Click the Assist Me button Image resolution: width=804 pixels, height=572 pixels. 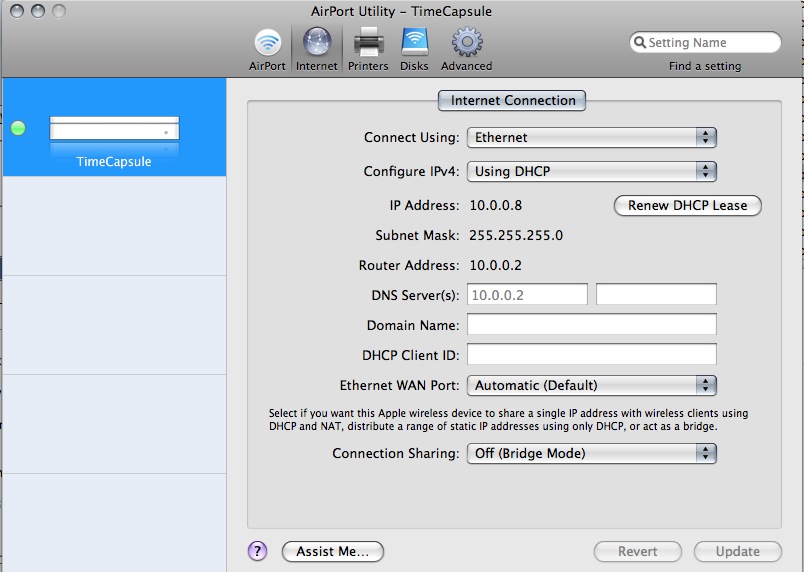pyautogui.click(x=333, y=551)
